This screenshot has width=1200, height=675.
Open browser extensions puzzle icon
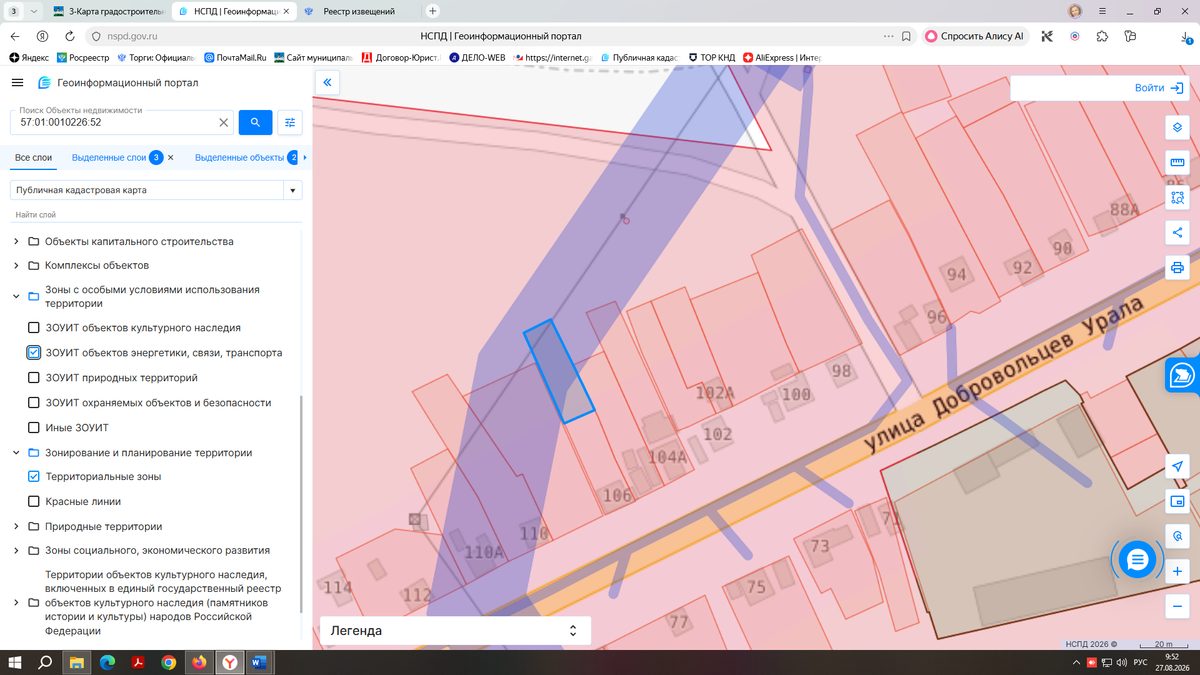pyautogui.click(x=1102, y=36)
